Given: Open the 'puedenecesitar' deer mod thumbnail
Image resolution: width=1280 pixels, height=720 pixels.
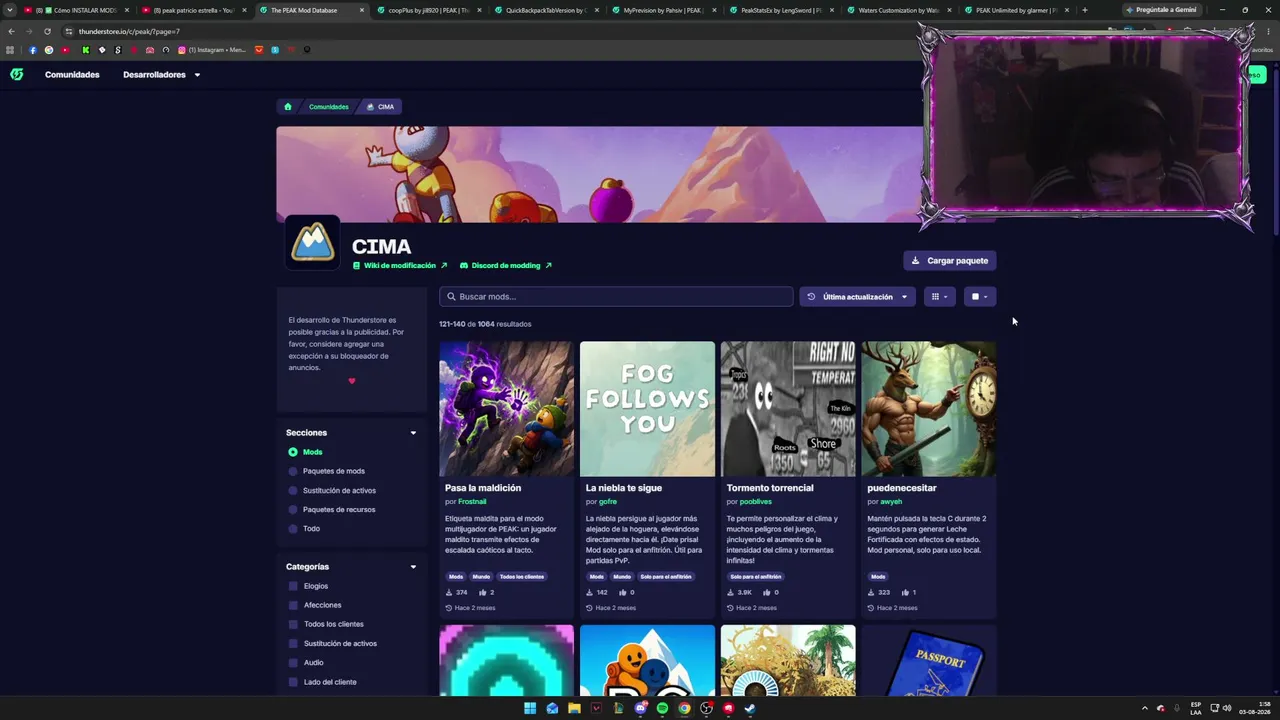Looking at the screenshot, I should click(x=929, y=409).
